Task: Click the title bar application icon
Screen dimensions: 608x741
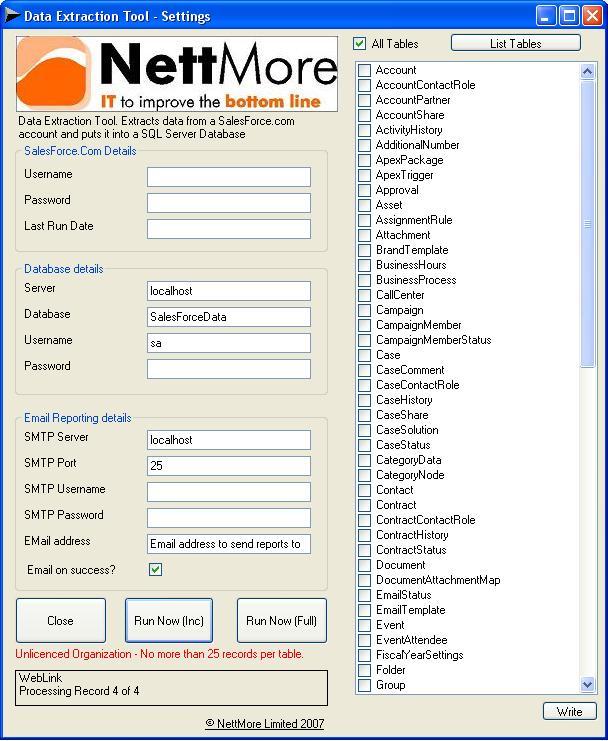Action: point(12,16)
